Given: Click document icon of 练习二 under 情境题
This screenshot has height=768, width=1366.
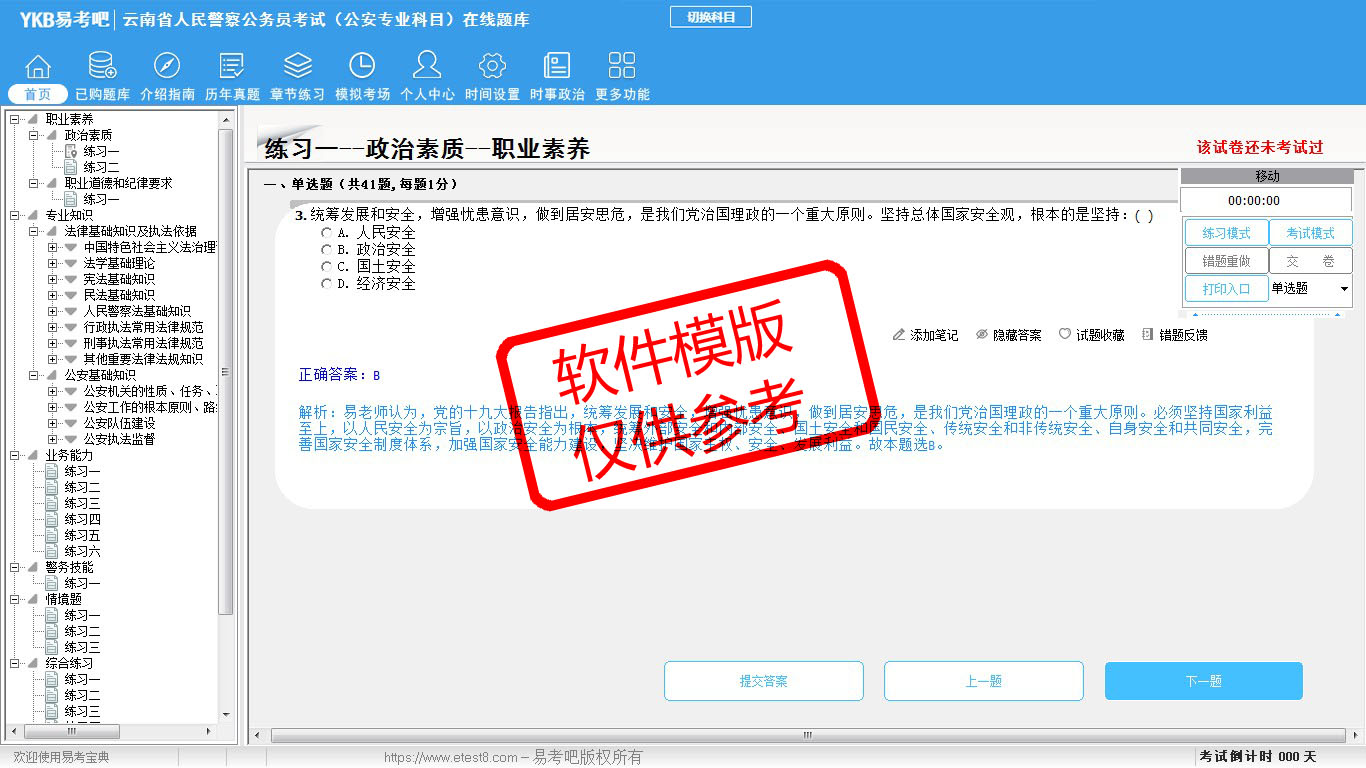Looking at the screenshot, I should tap(52, 631).
